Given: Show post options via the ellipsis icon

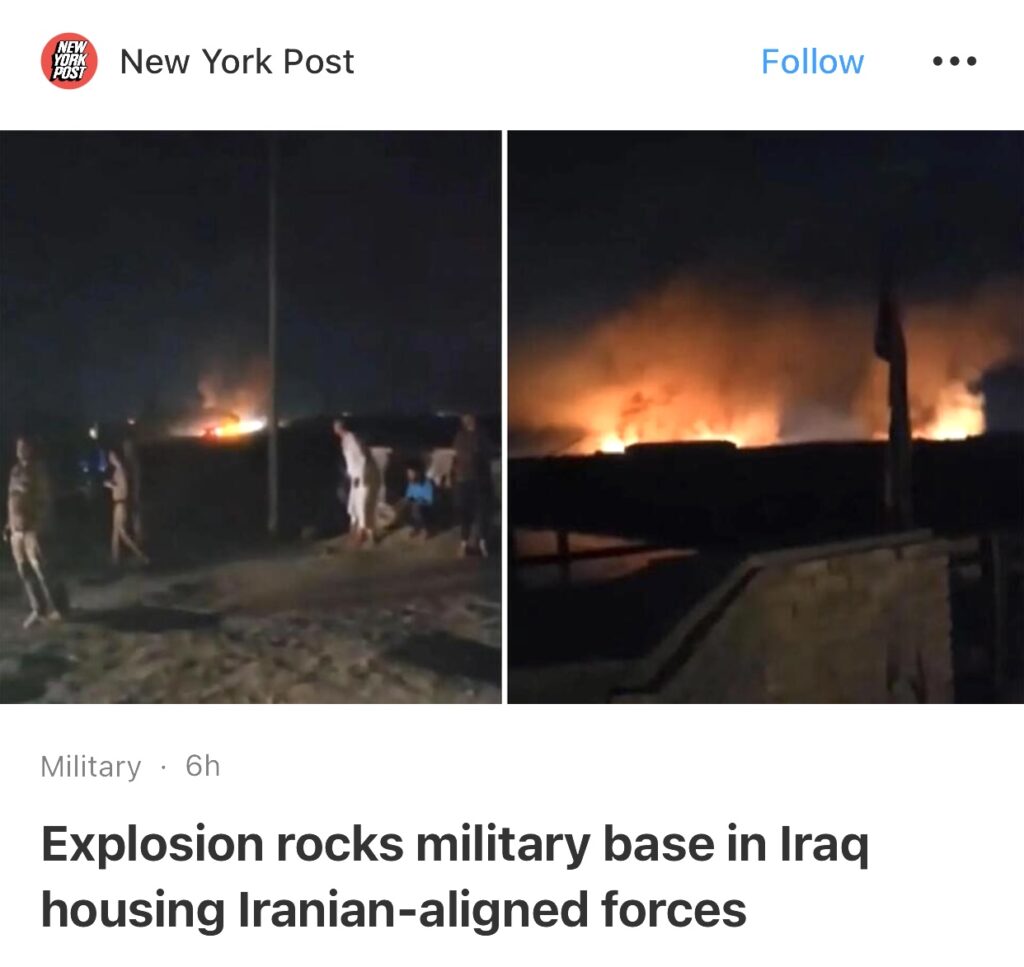Looking at the screenshot, I should pos(954,61).
